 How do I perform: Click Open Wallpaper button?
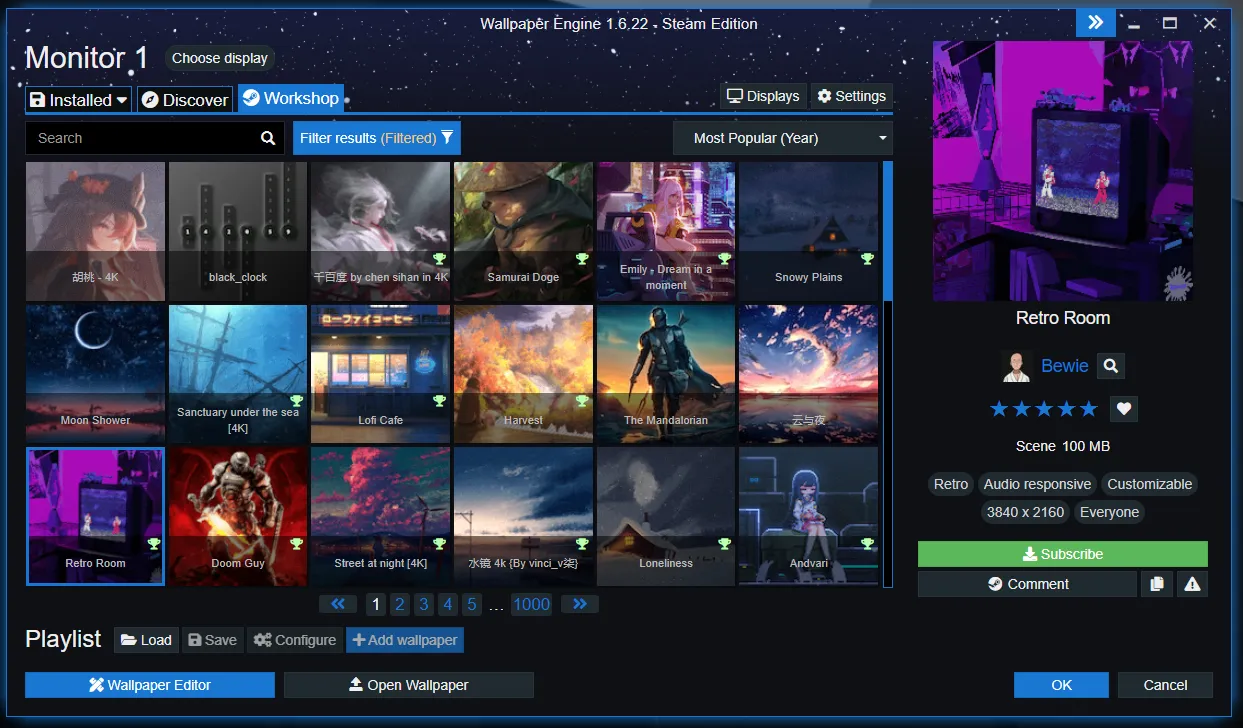(x=409, y=685)
